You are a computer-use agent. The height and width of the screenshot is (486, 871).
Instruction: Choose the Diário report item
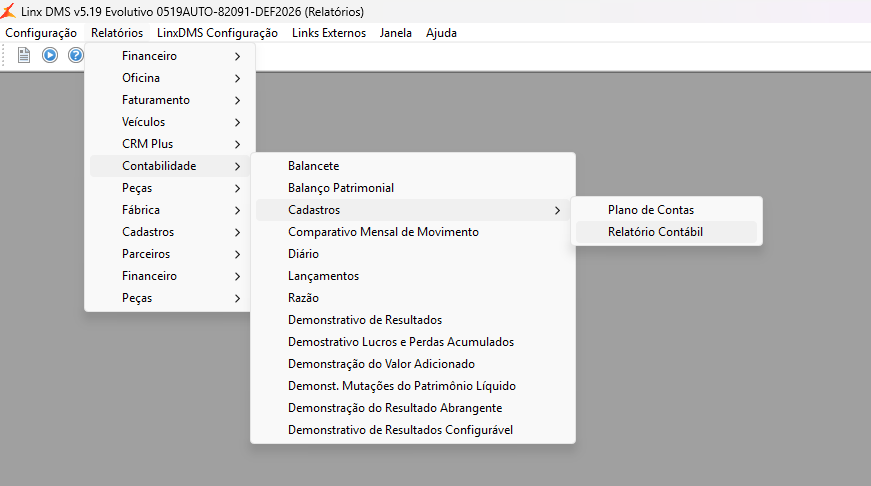coord(303,254)
